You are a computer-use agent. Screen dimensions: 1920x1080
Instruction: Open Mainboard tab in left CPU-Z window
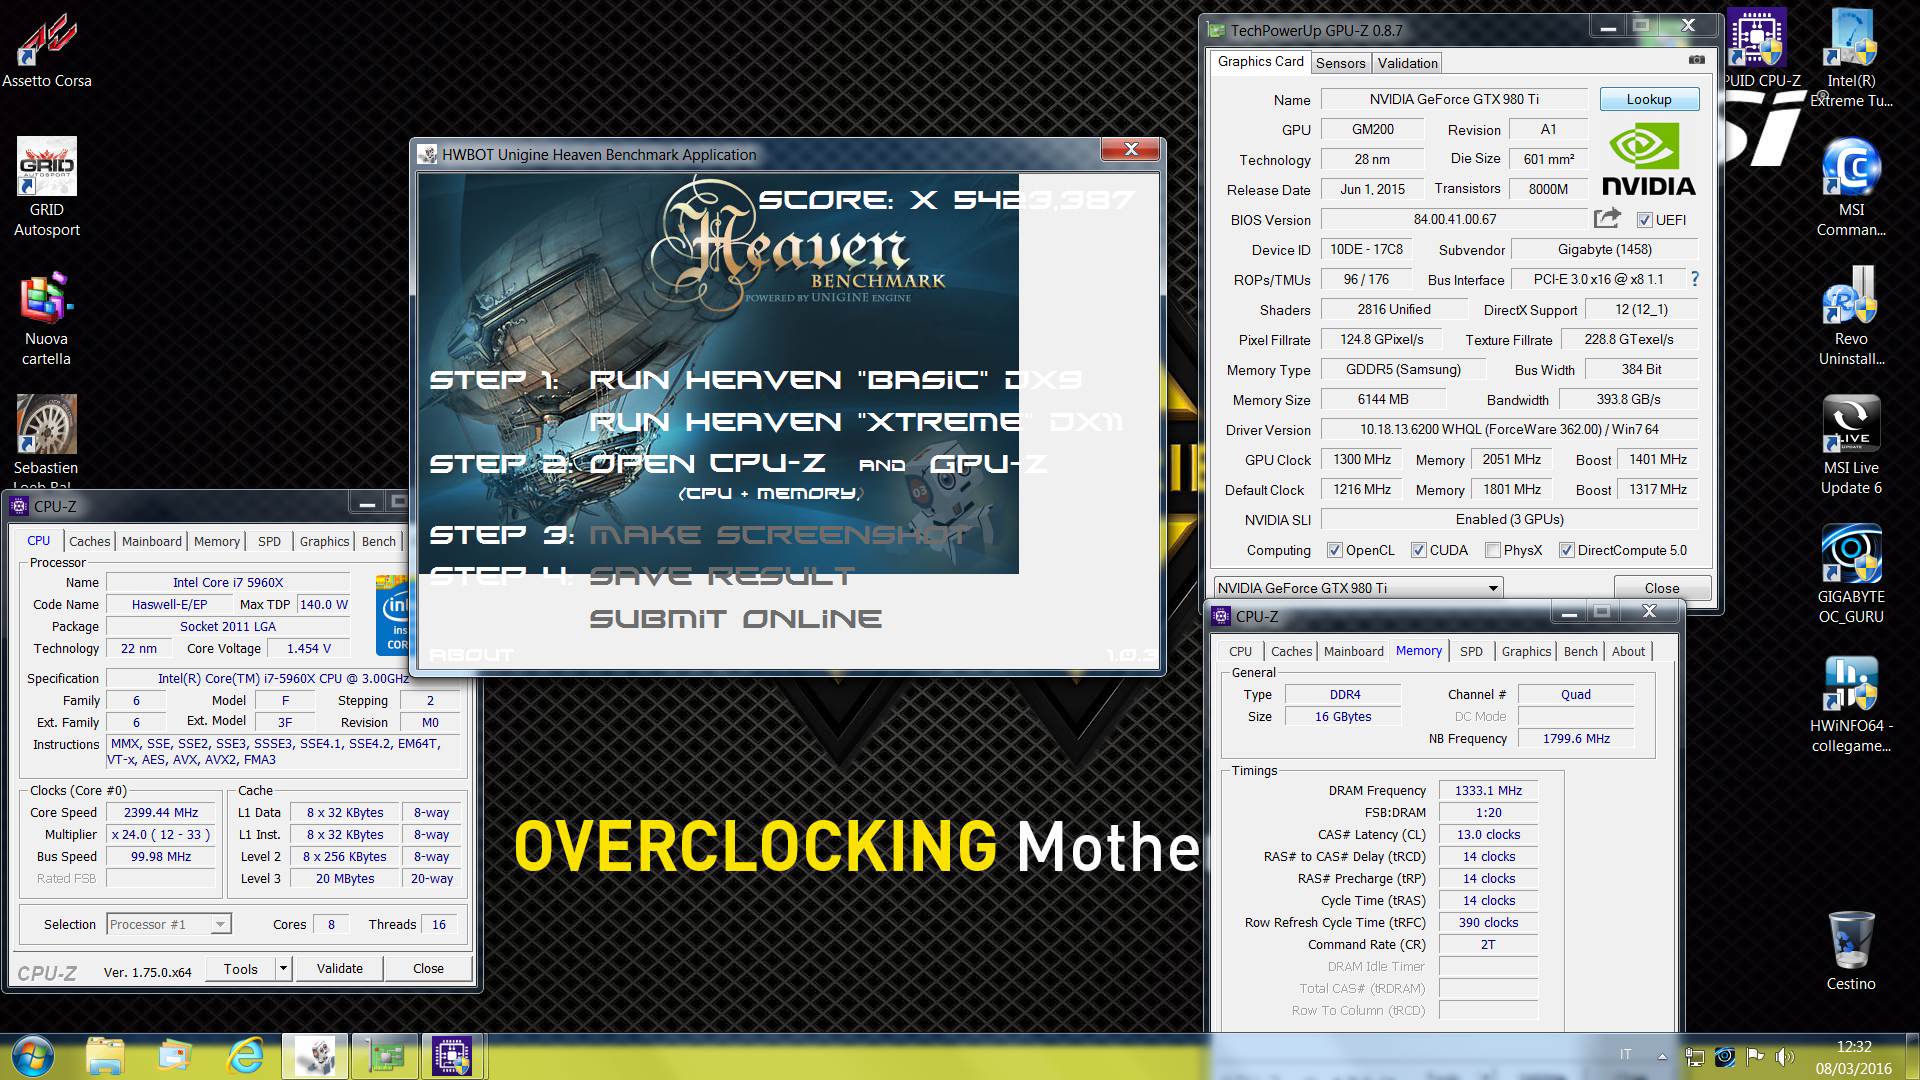(152, 541)
